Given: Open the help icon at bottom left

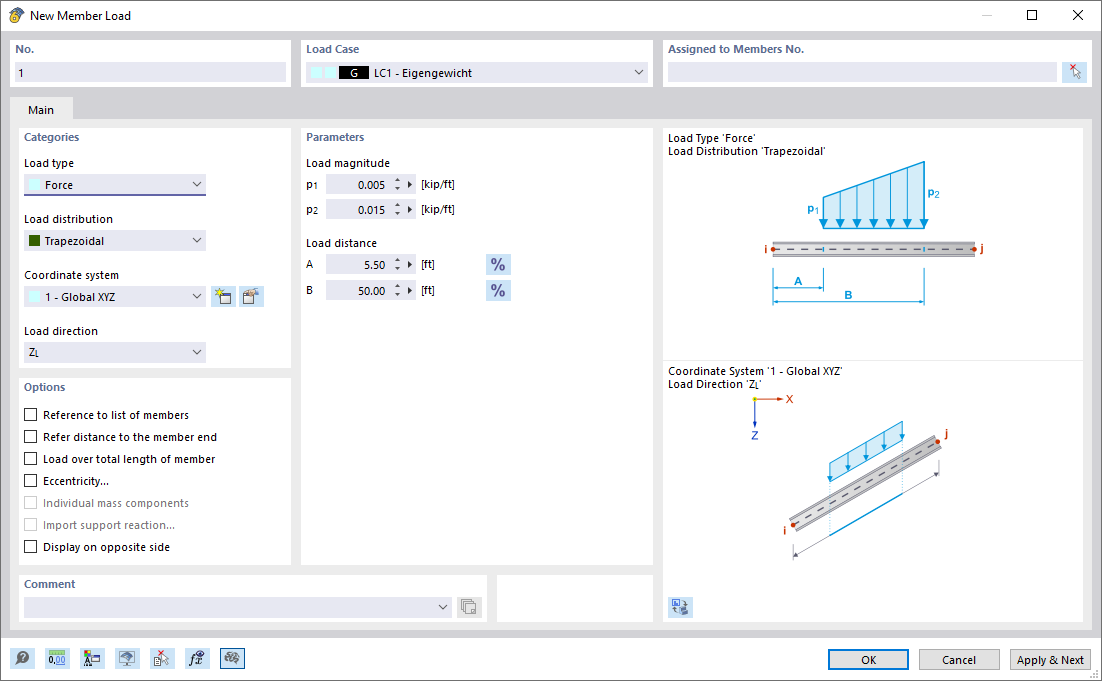Looking at the screenshot, I should pyautogui.click(x=22, y=659).
